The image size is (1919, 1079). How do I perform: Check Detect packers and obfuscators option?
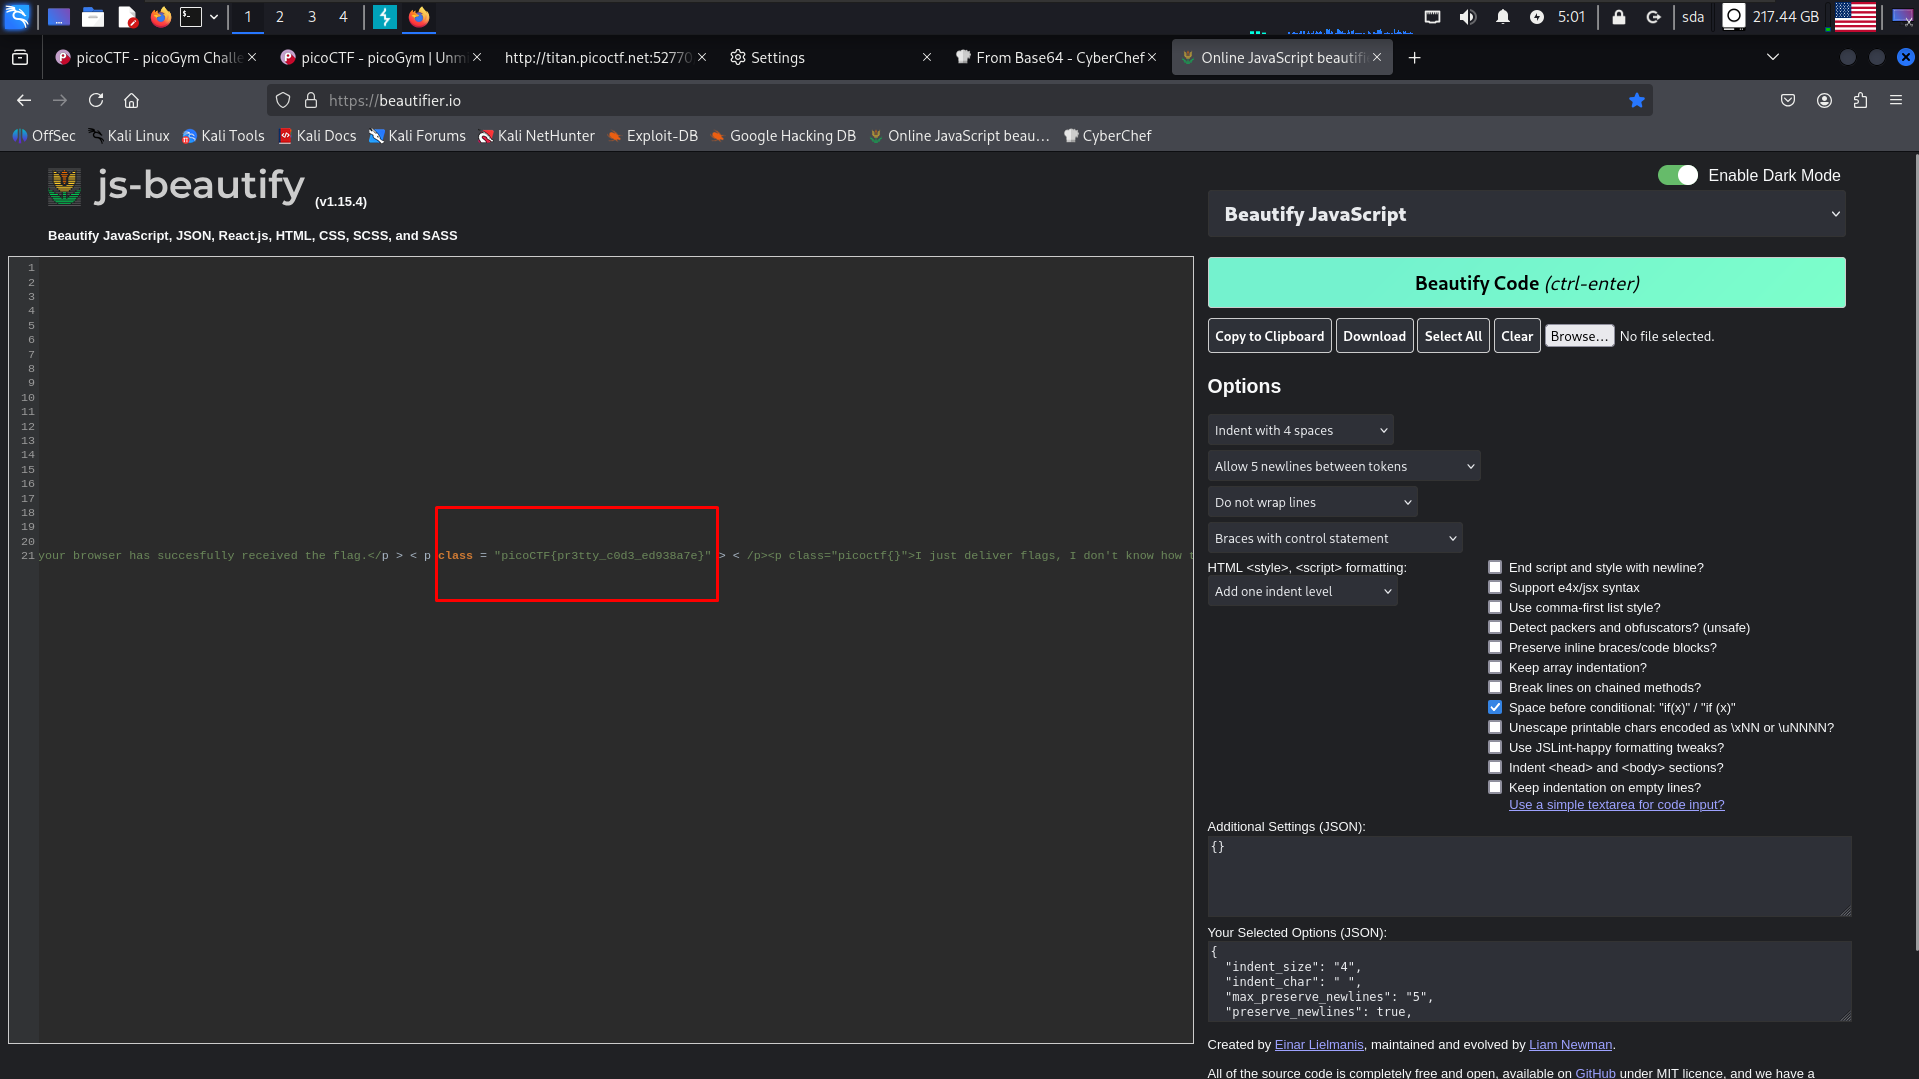pyautogui.click(x=1495, y=628)
